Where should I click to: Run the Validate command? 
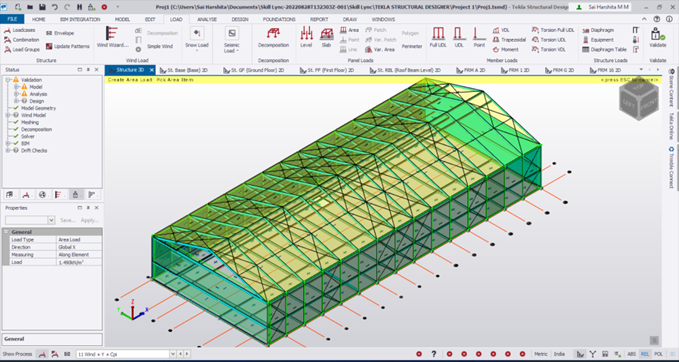[x=657, y=37]
